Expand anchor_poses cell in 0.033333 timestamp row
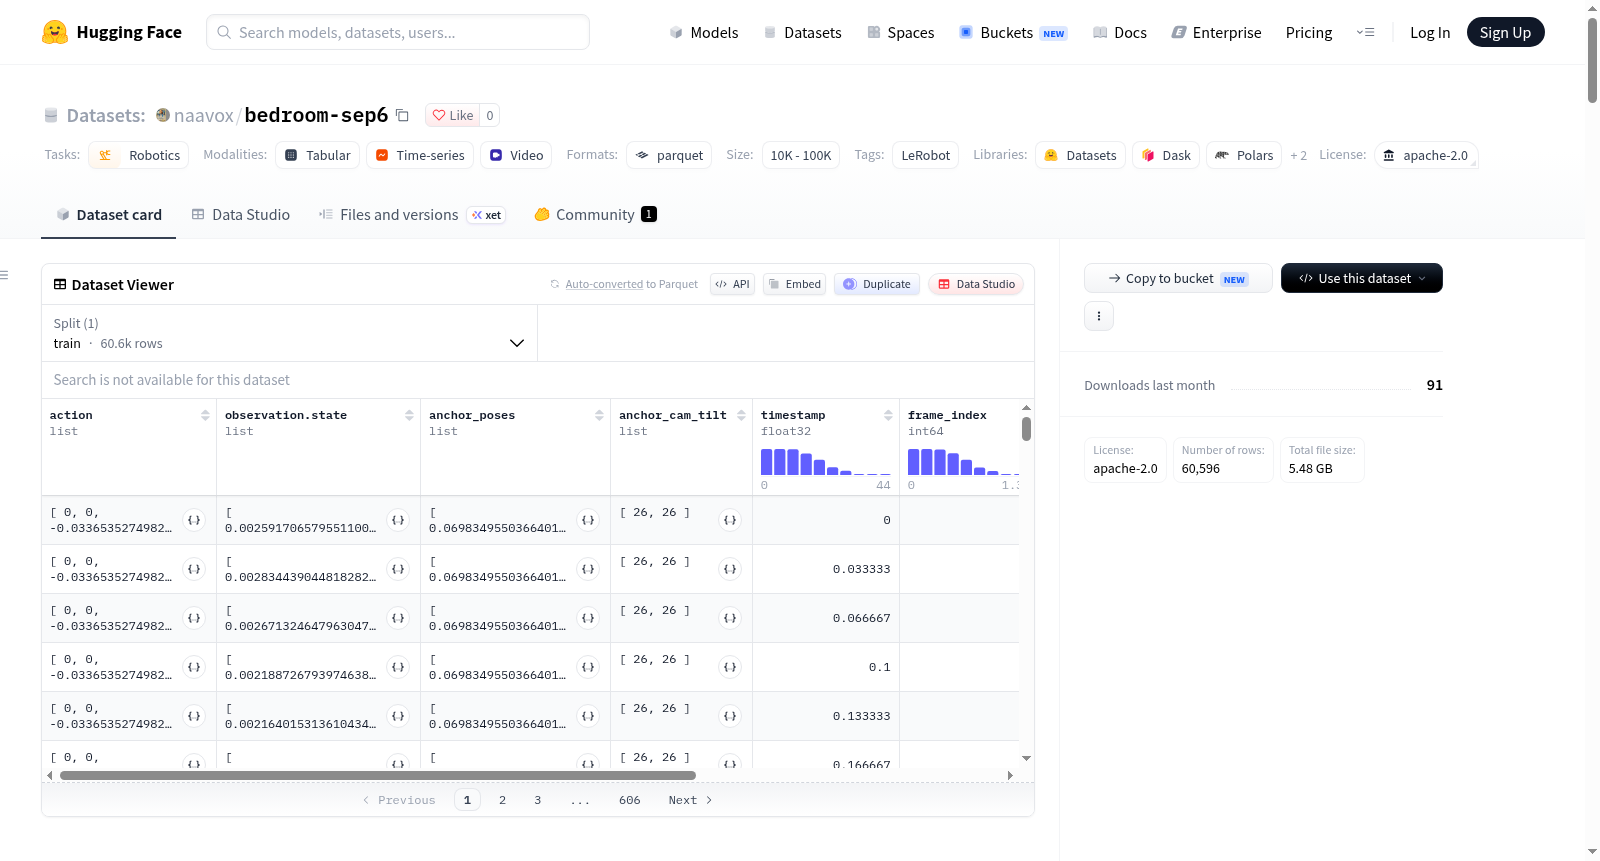 coord(588,569)
